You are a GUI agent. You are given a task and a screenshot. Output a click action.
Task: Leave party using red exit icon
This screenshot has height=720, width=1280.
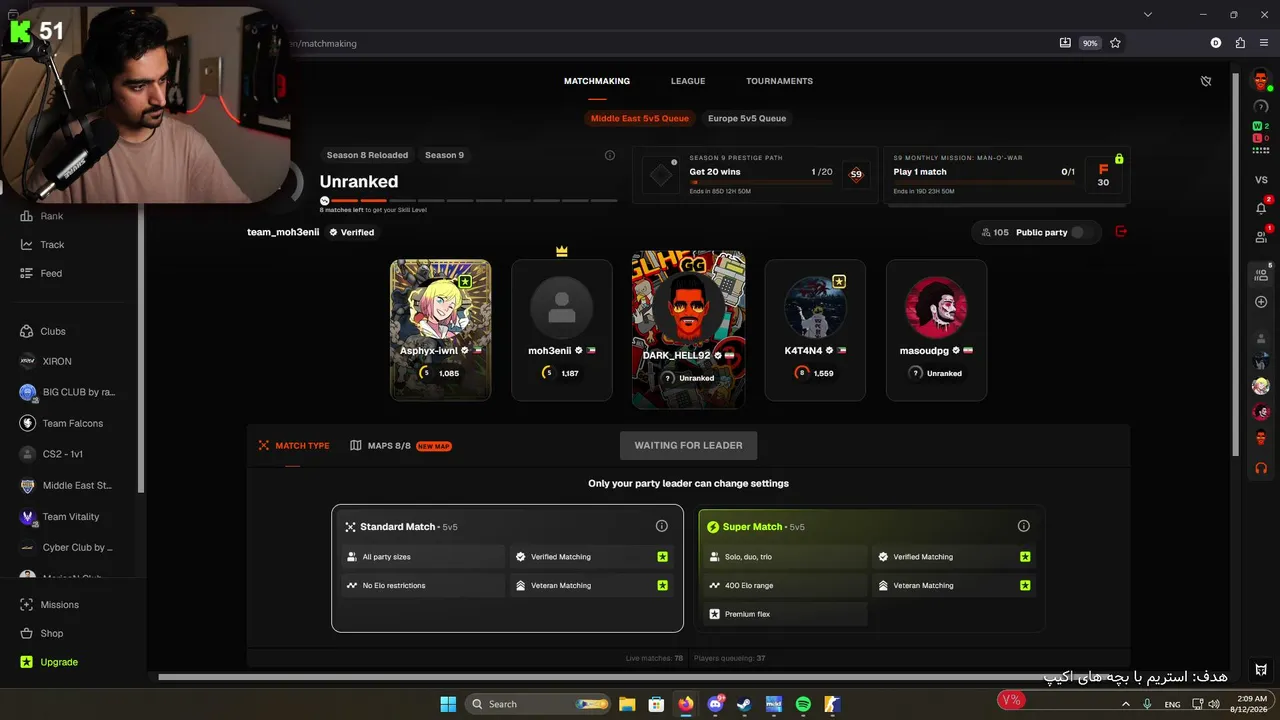click(x=1121, y=232)
